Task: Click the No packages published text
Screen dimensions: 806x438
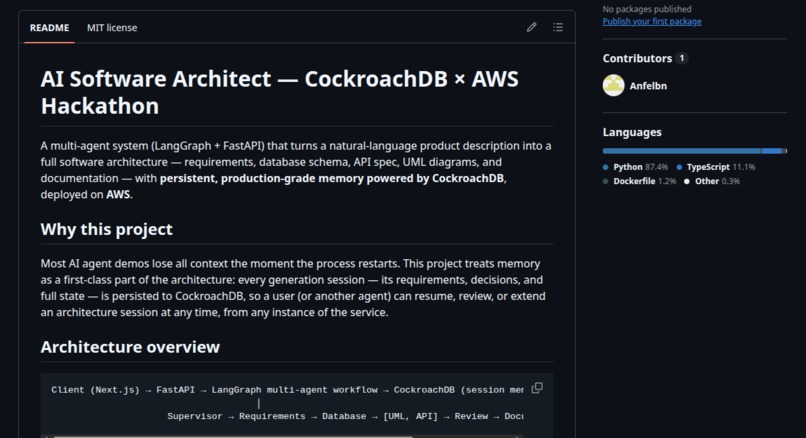Action: click(x=647, y=9)
